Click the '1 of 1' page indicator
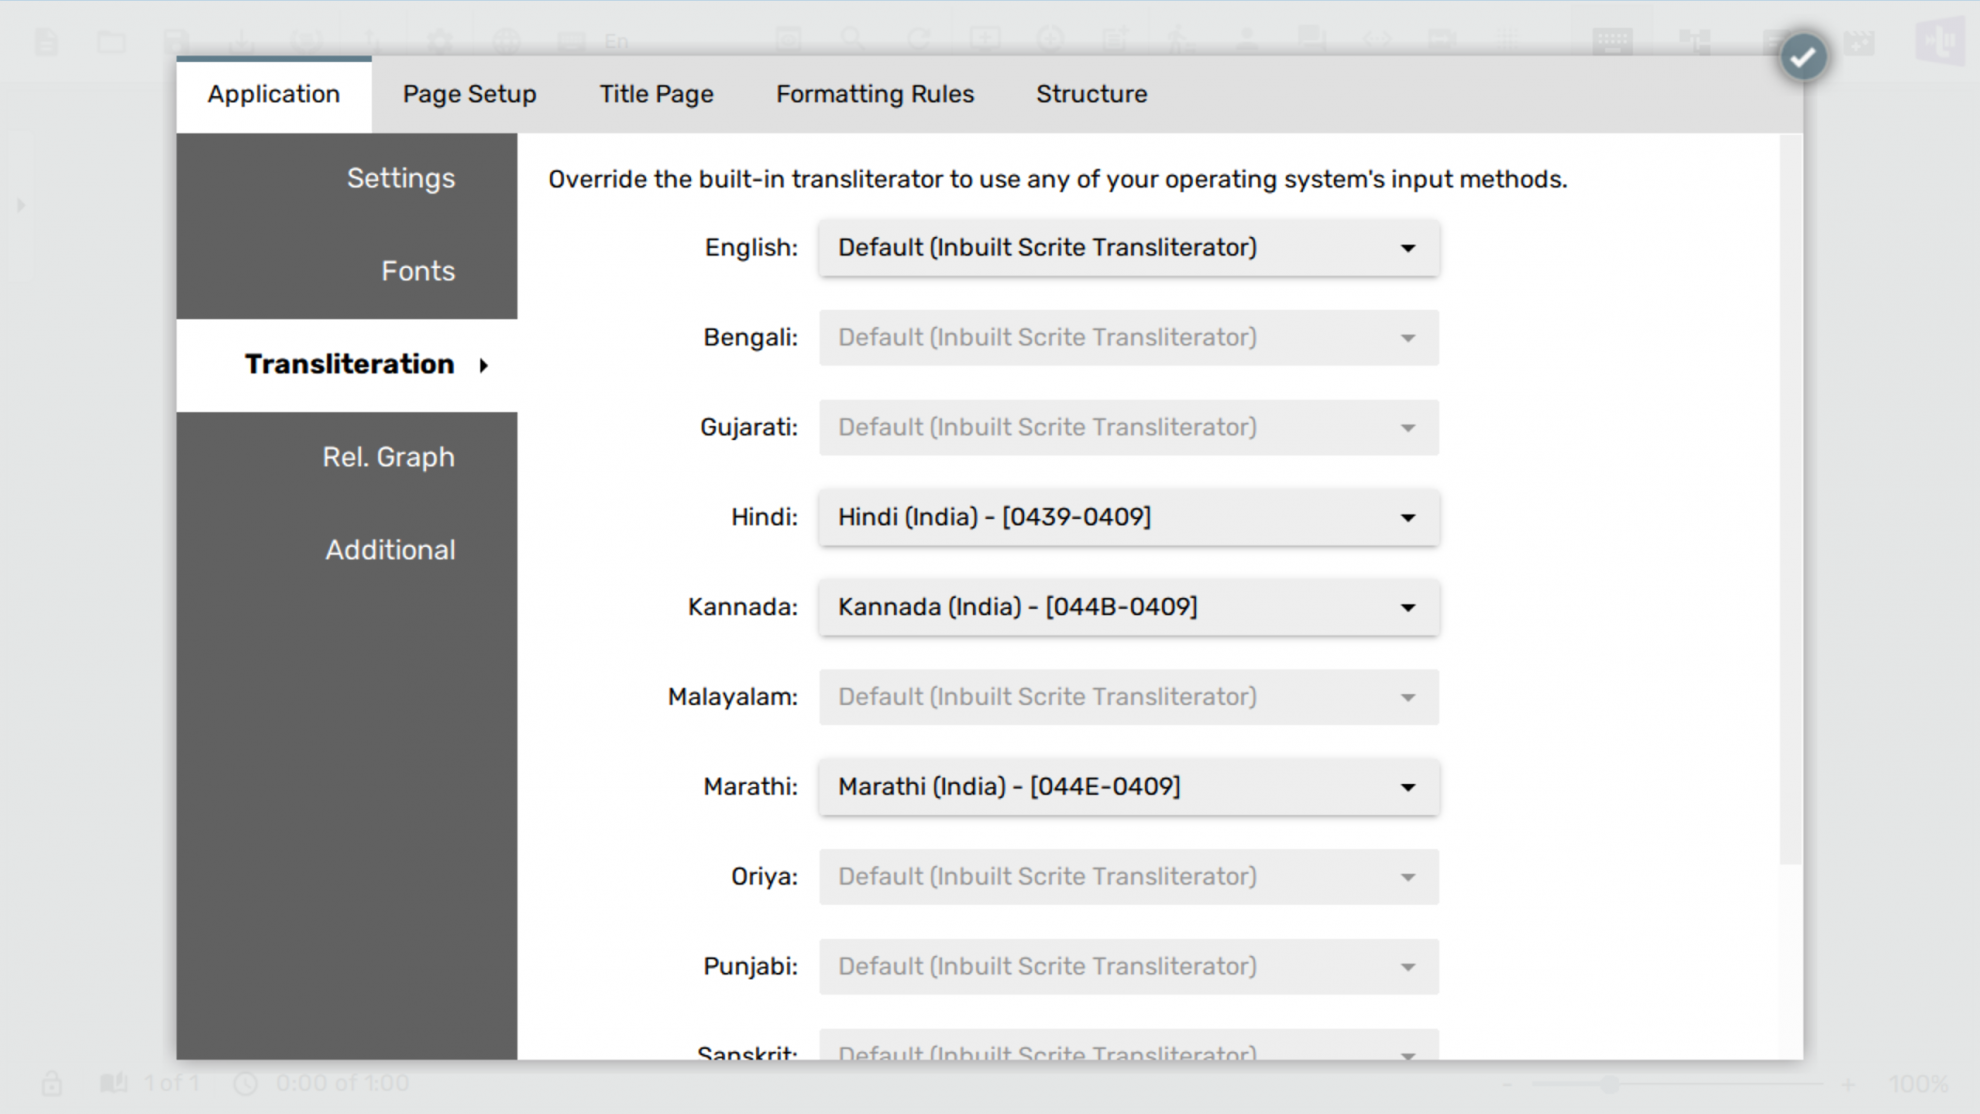Image resolution: width=1980 pixels, height=1114 pixels. (171, 1083)
